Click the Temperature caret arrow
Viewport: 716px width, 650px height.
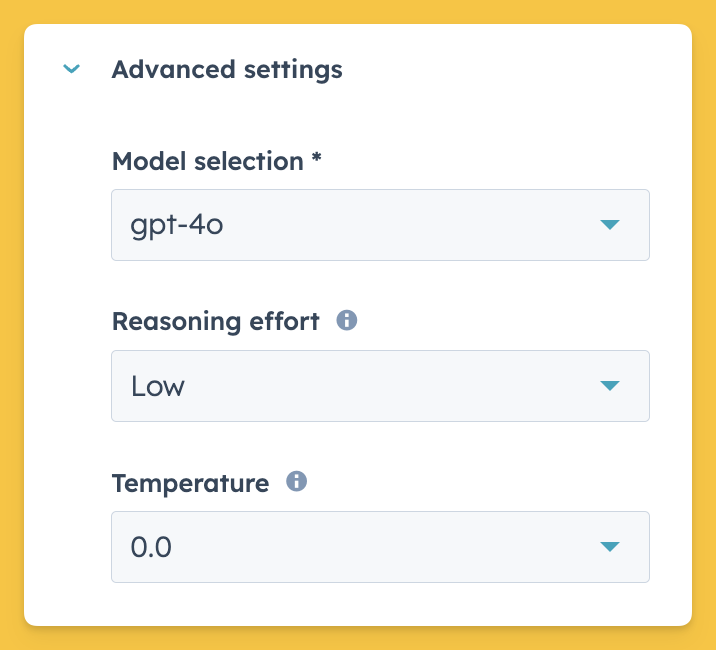(610, 547)
